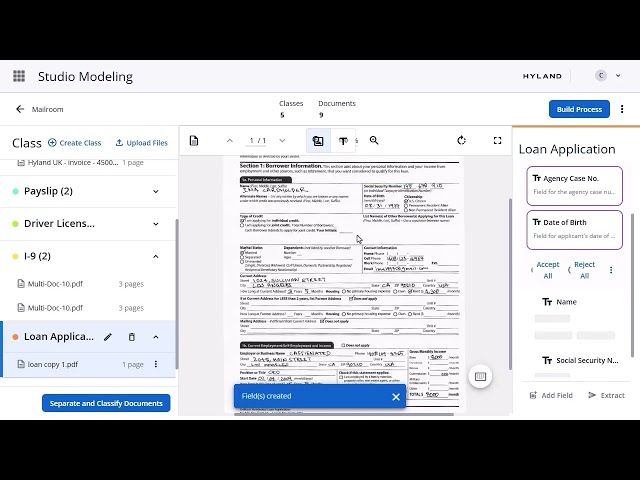Viewport: 640px width, 480px height.
Task: Click the page number field 1 / 1
Action: 258,140
